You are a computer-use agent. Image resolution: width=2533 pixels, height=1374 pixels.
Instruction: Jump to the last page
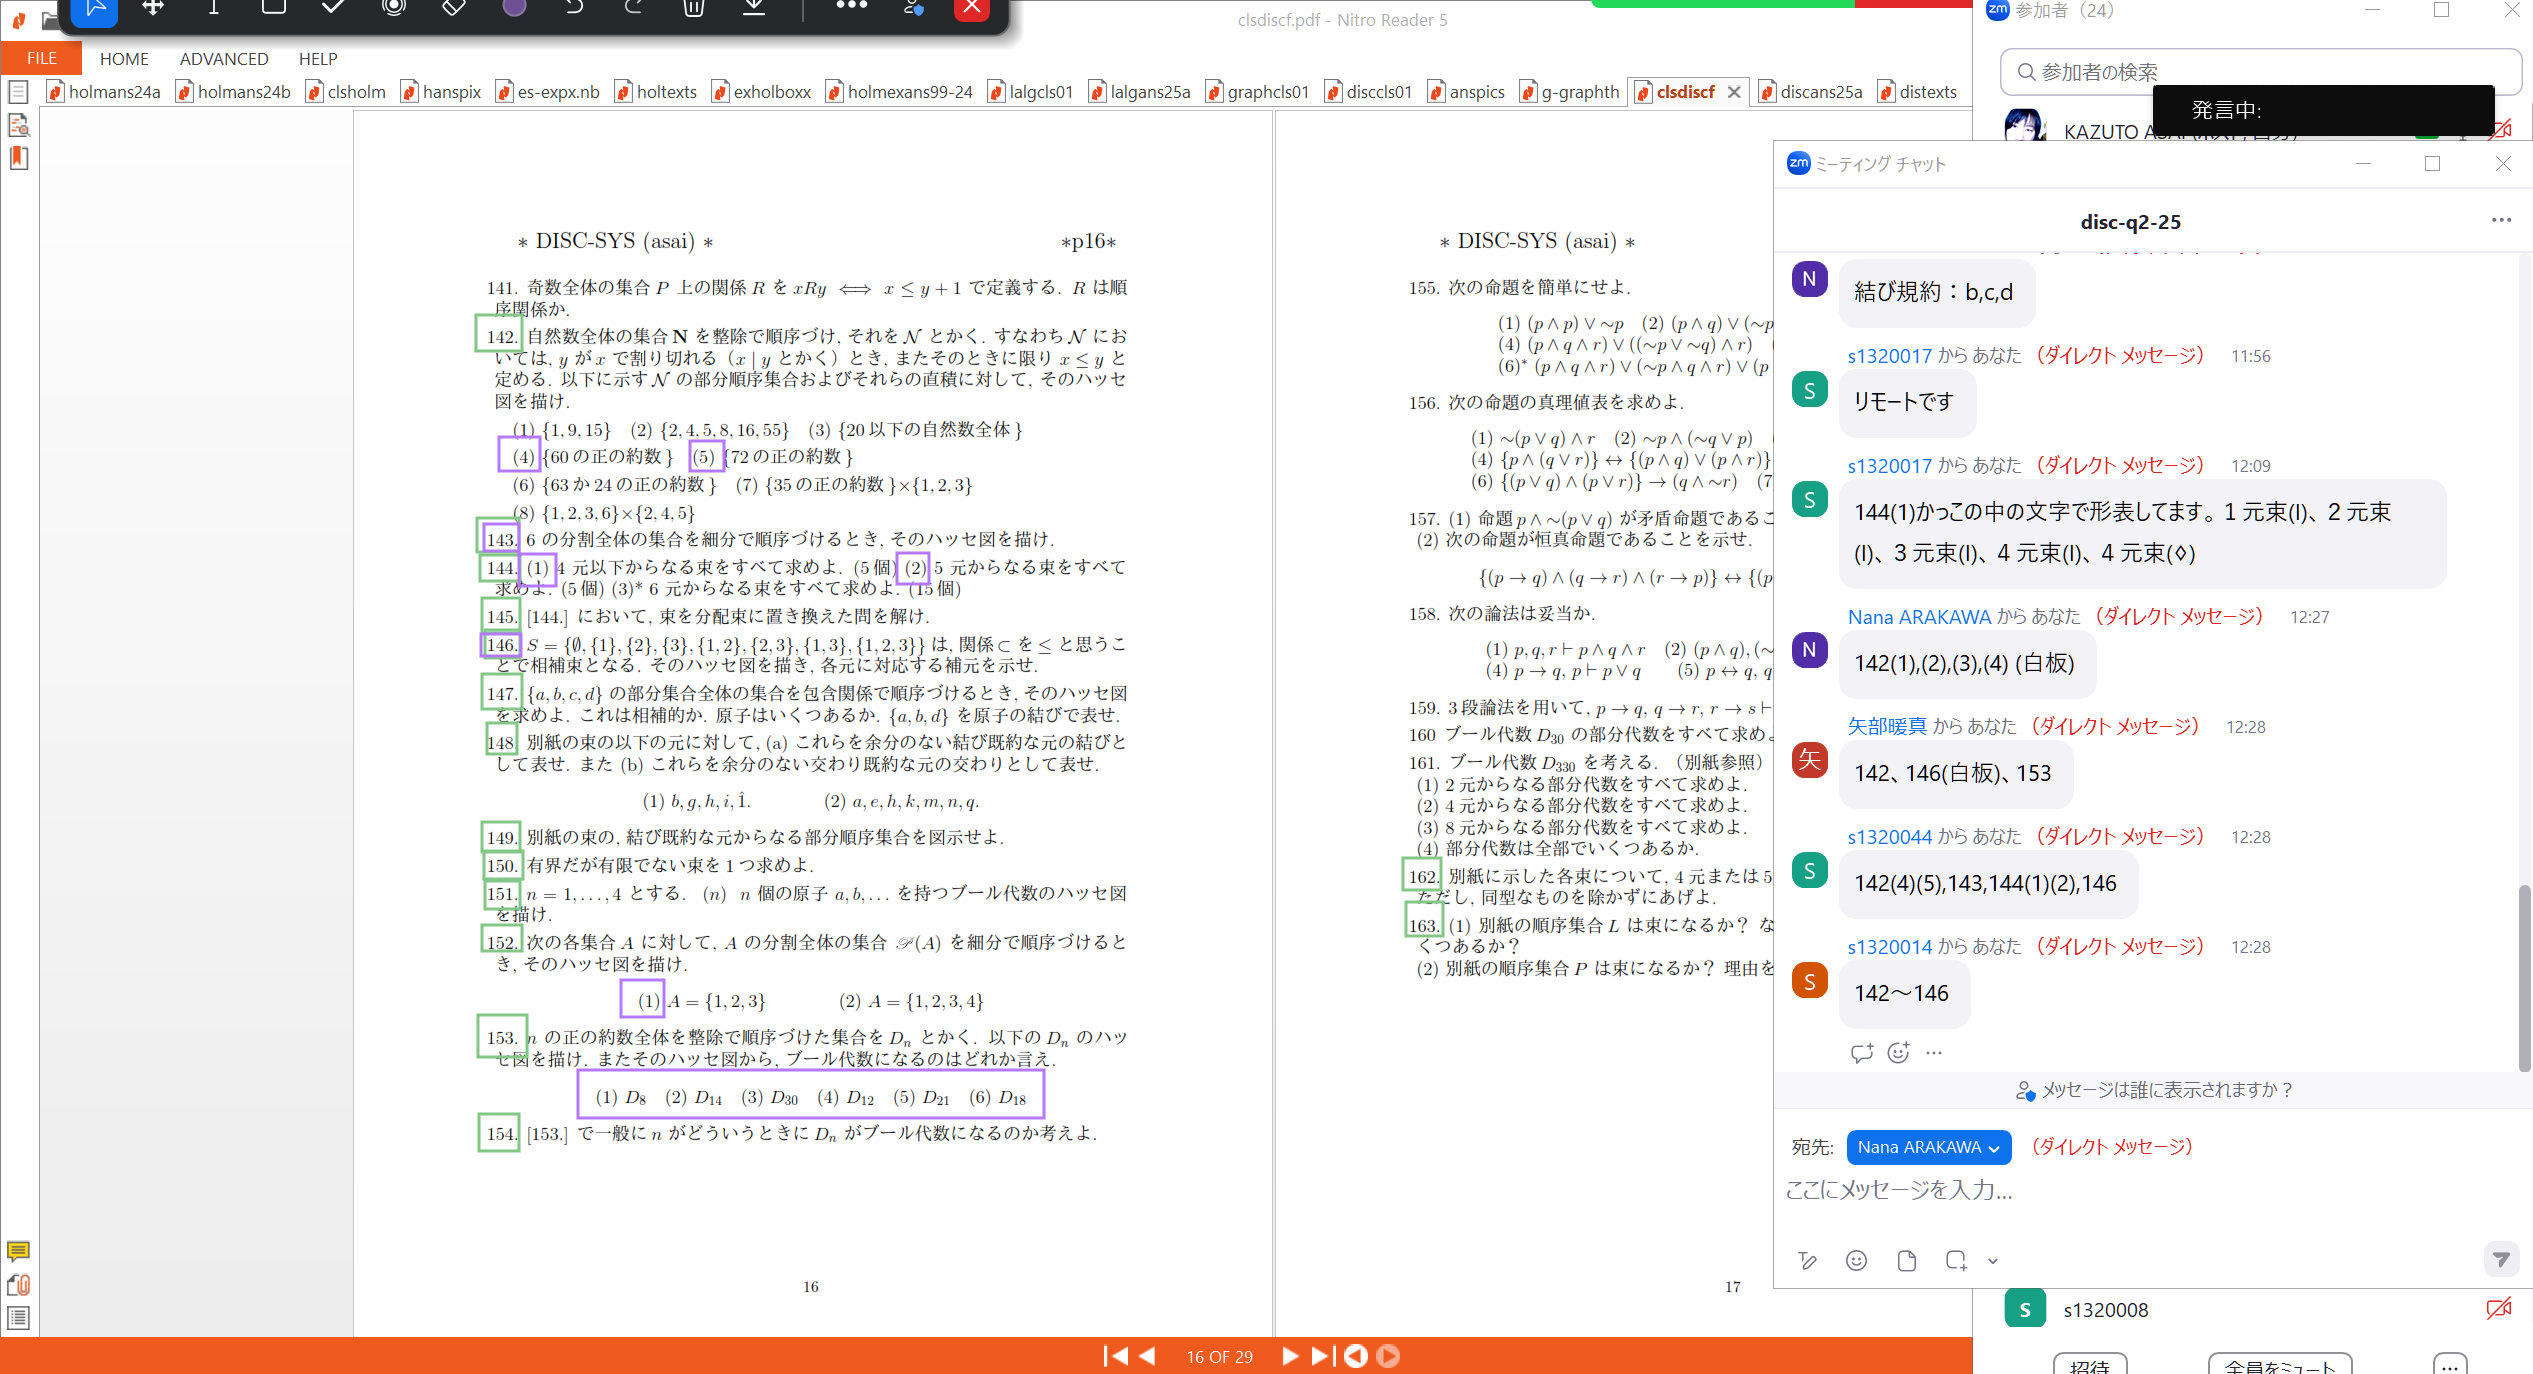[x=1323, y=1356]
